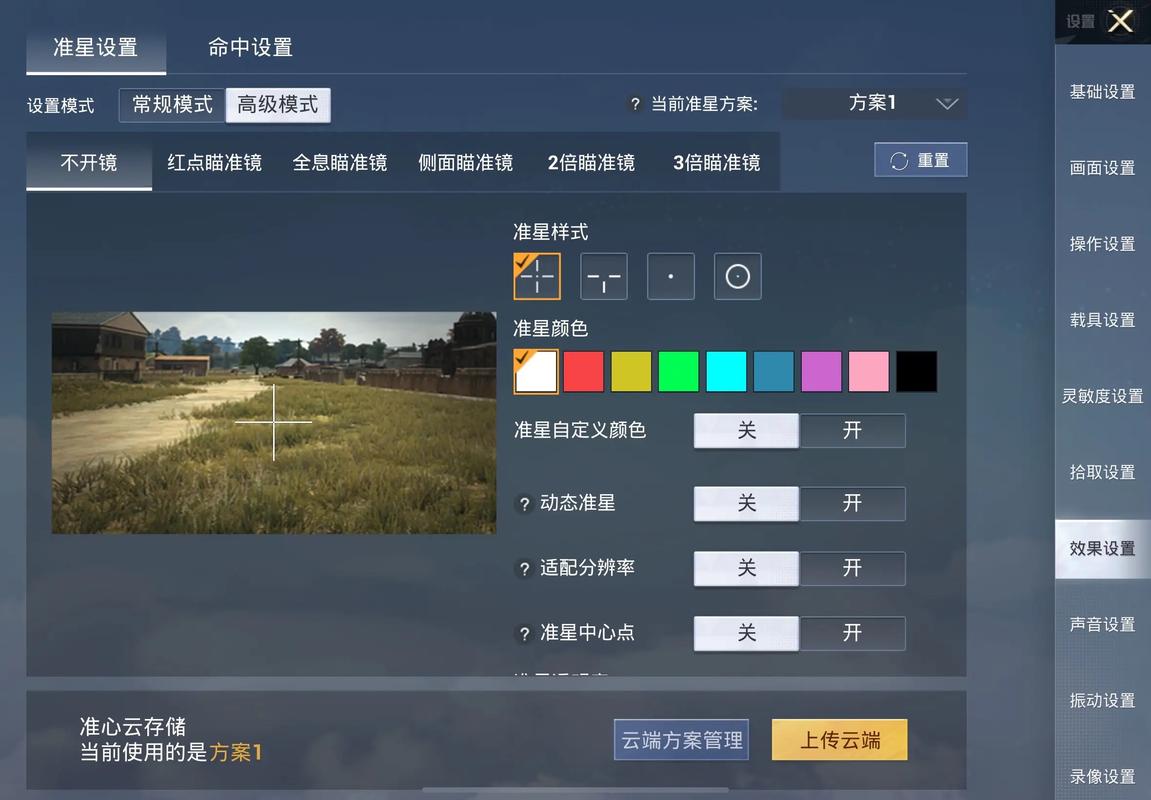The width and height of the screenshot is (1151, 800).
Task: Open 声音设置 in the right sidebar
Action: [1102, 624]
